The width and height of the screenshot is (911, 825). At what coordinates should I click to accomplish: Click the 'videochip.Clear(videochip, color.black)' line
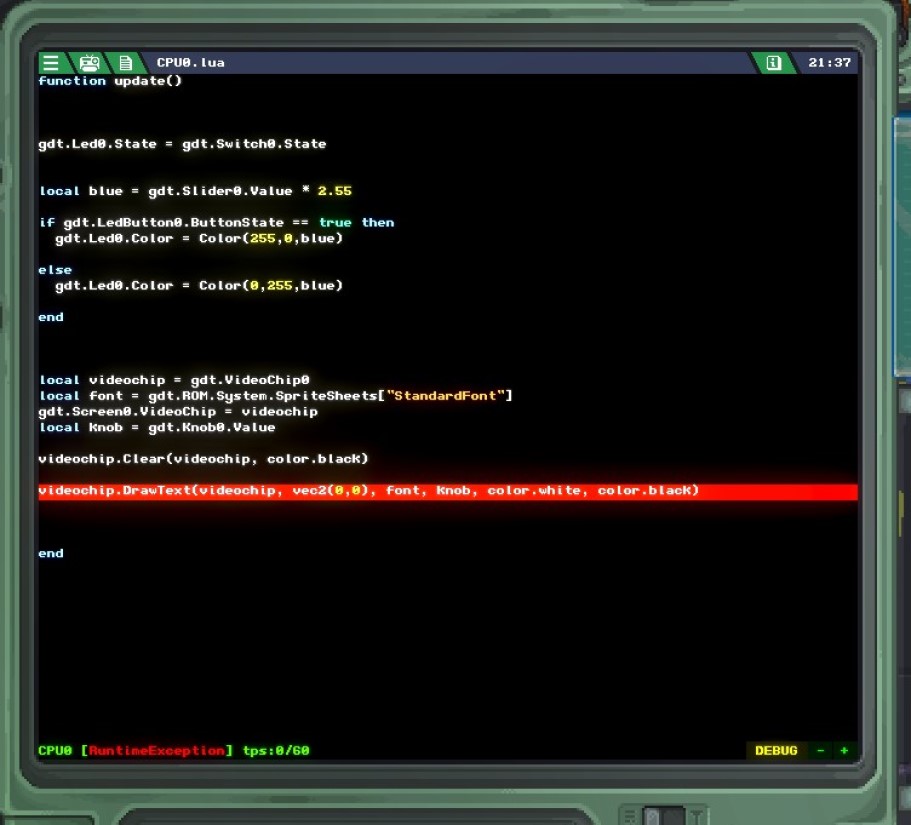tap(203, 458)
